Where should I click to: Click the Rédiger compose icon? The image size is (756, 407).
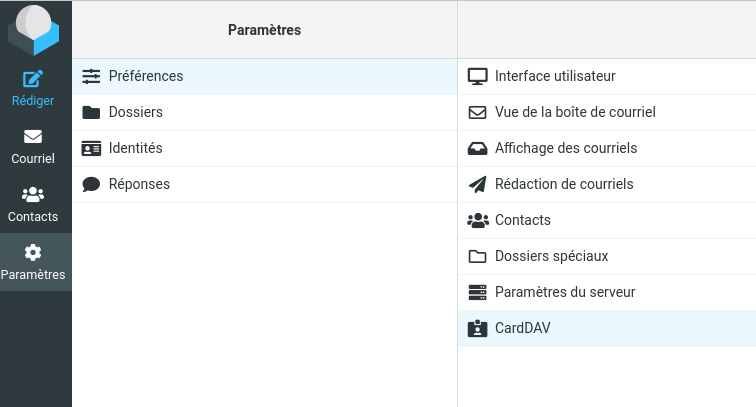pyautogui.click(x=33, y=79)
